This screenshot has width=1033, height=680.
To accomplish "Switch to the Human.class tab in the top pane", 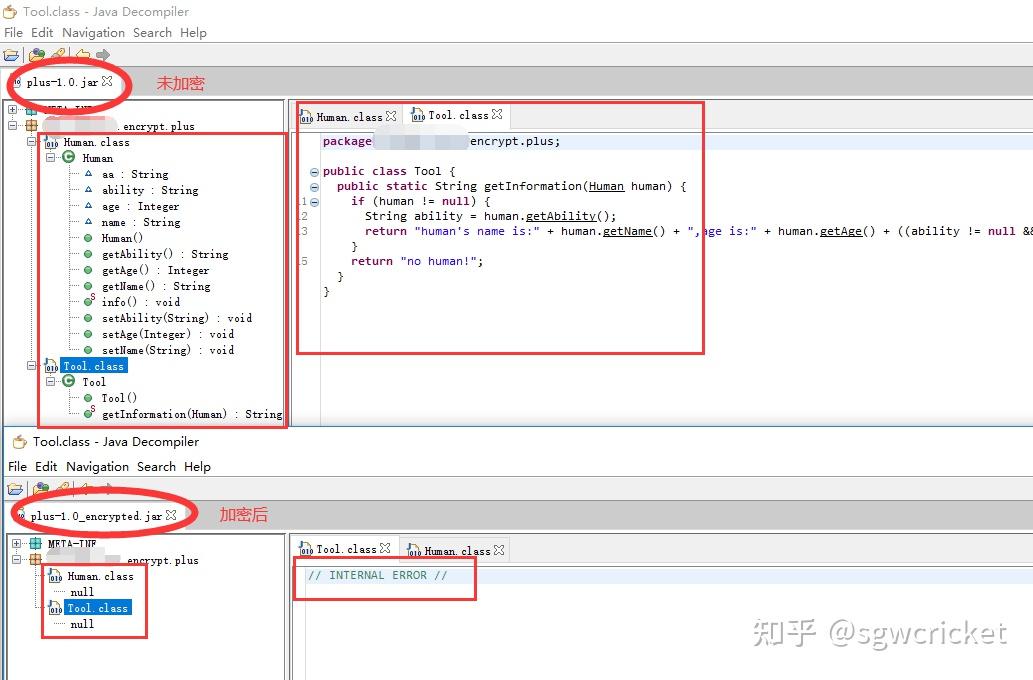I will coord(347,115).
